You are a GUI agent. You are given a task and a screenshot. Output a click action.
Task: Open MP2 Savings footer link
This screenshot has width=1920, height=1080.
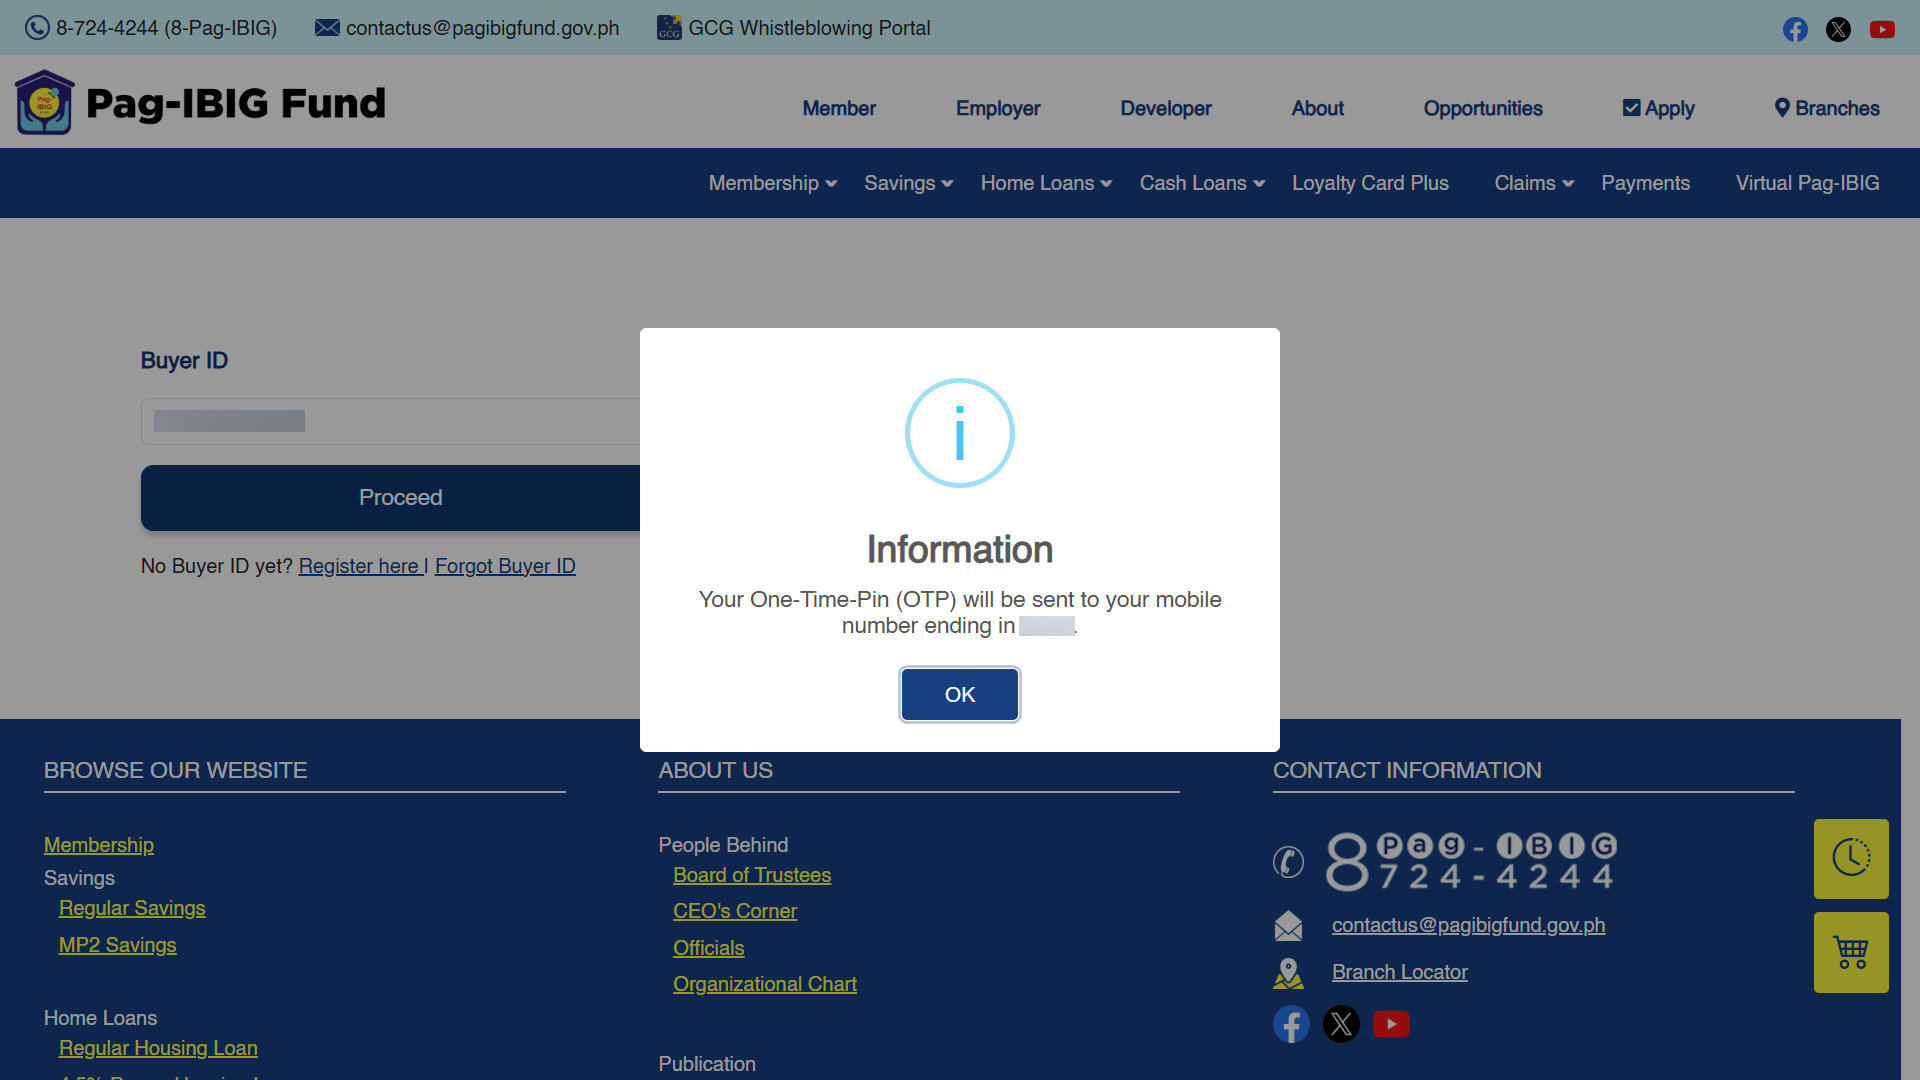[118, 945]
